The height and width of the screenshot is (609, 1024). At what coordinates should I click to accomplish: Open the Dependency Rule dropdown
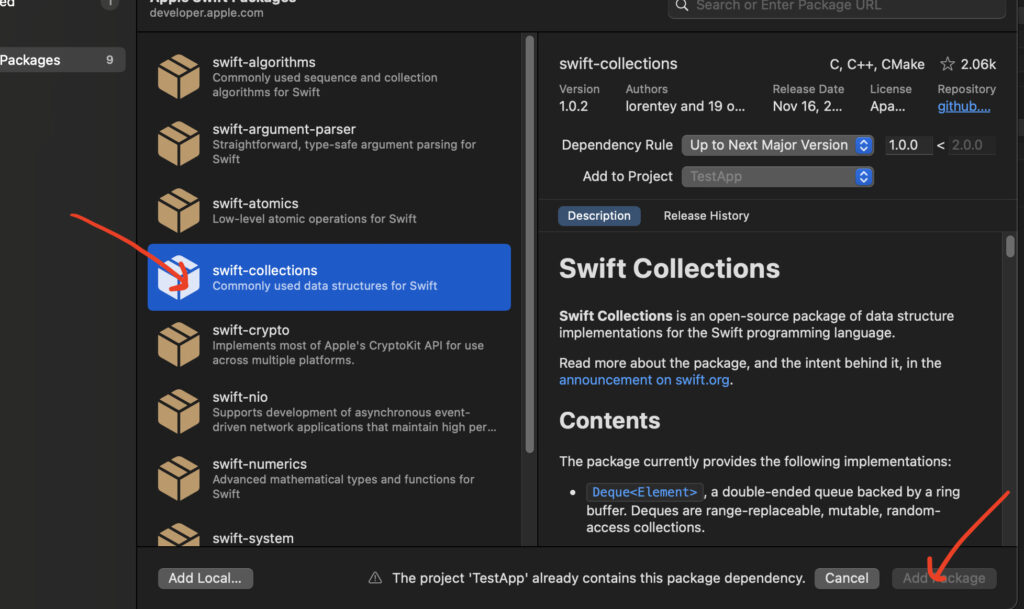pyautogui.click(x=777, y=145)
